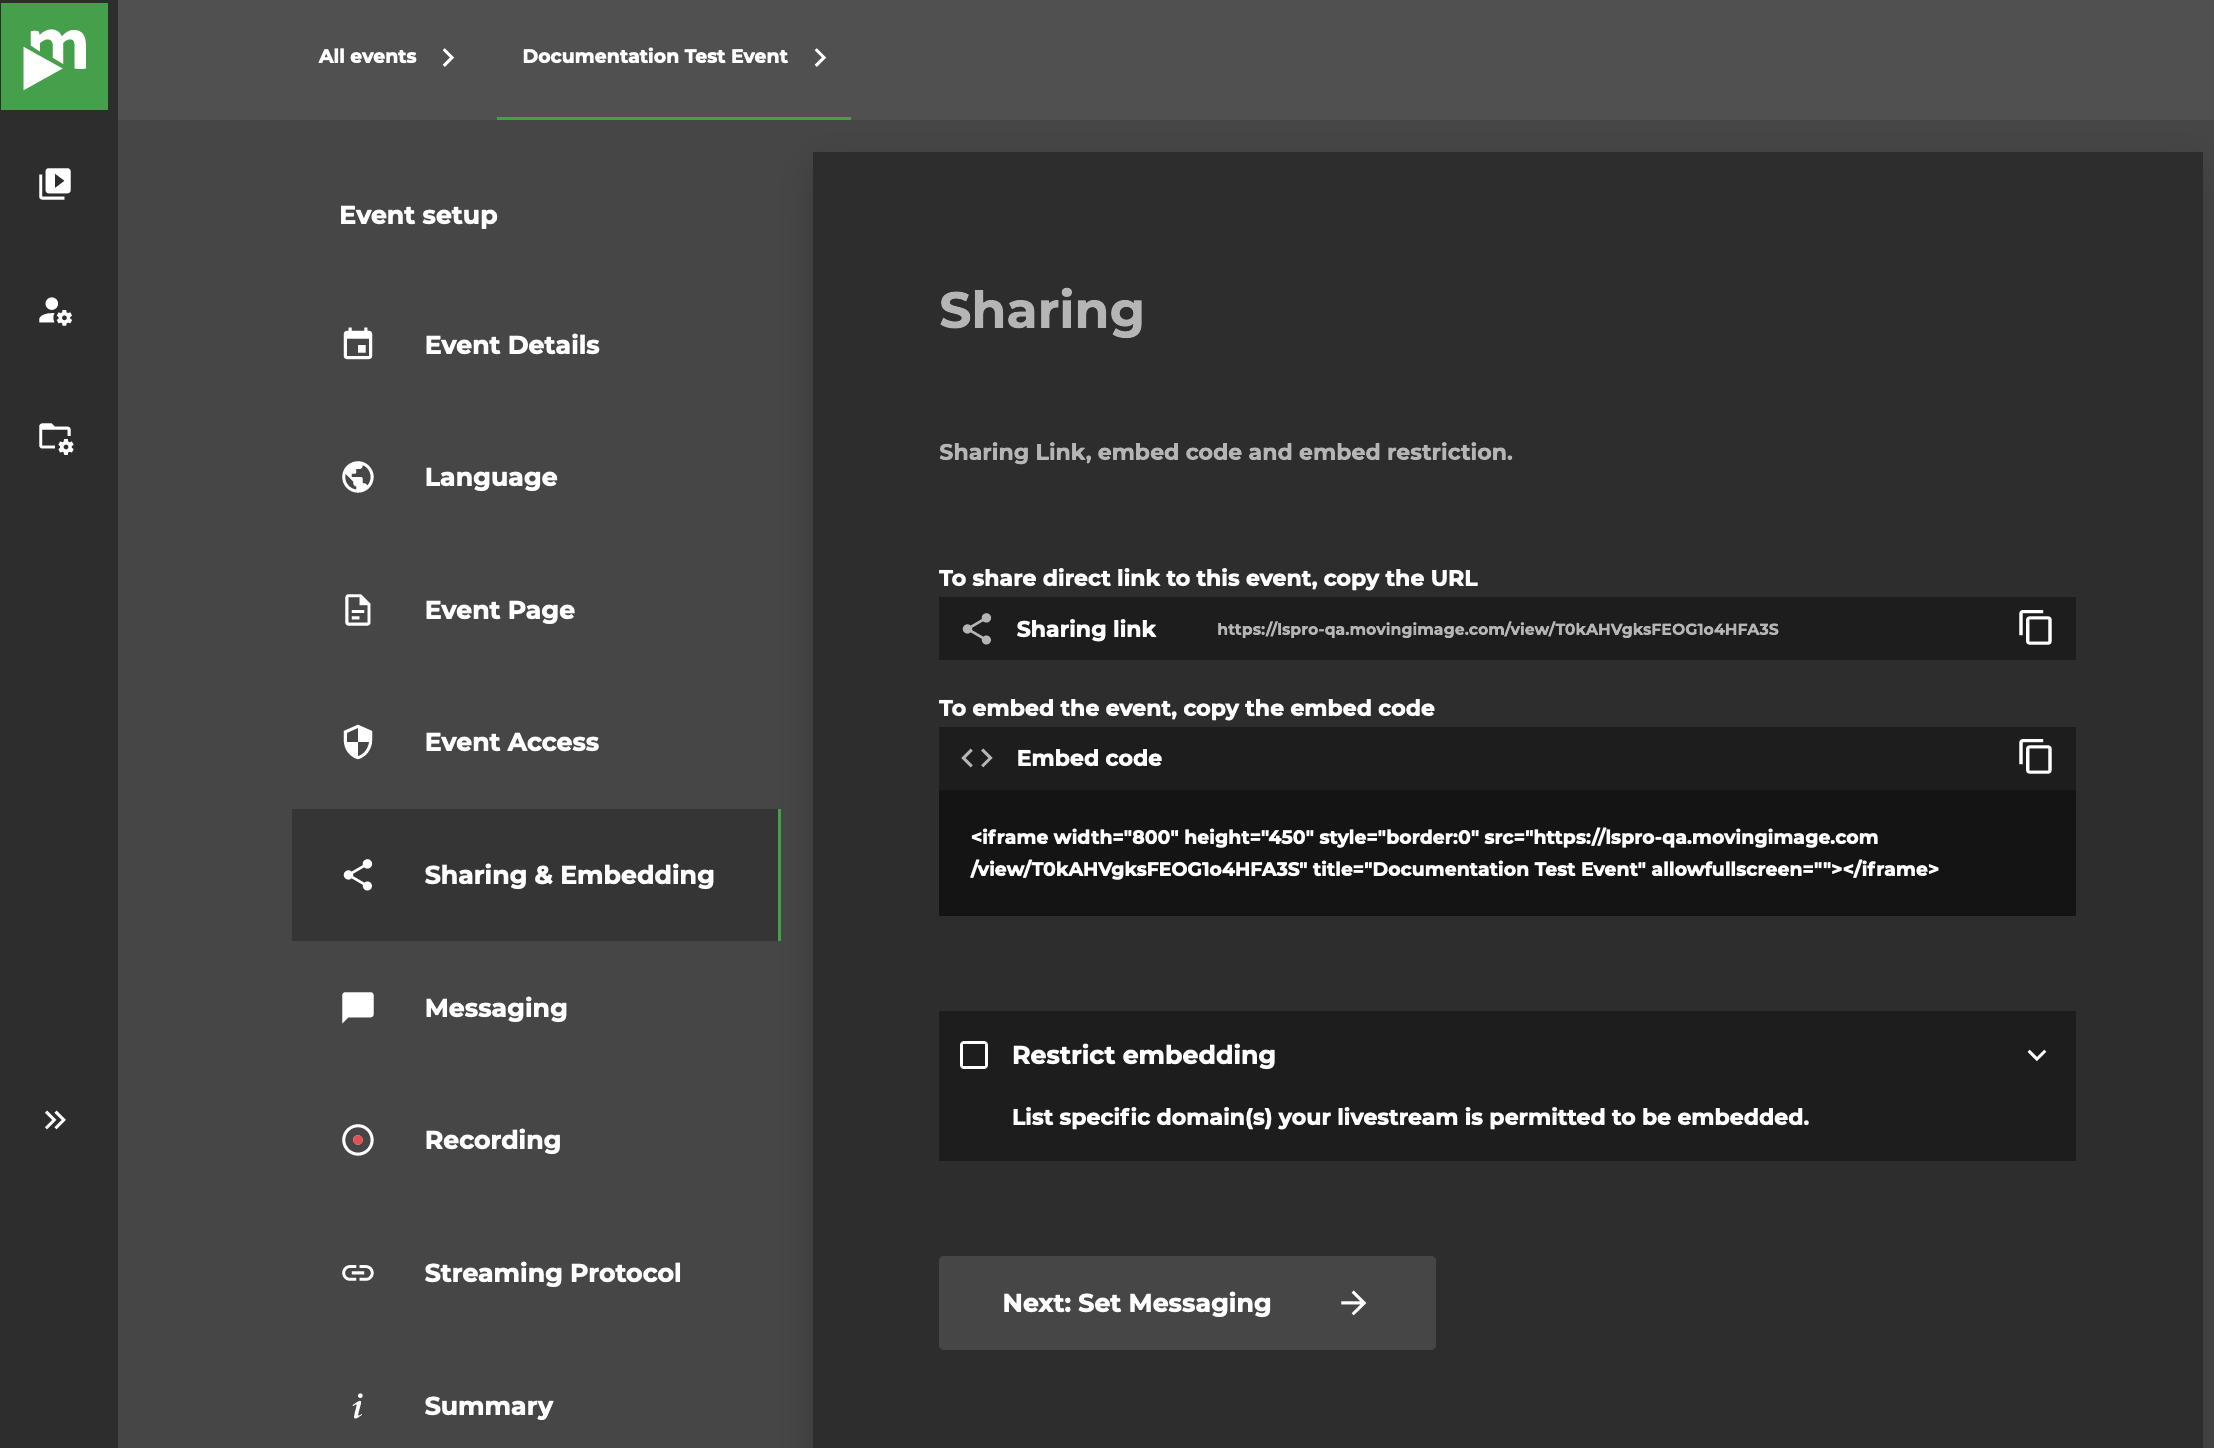Click the Sharing page title
Viewport: 2214px width, 1448px height.
(1041, 311)
